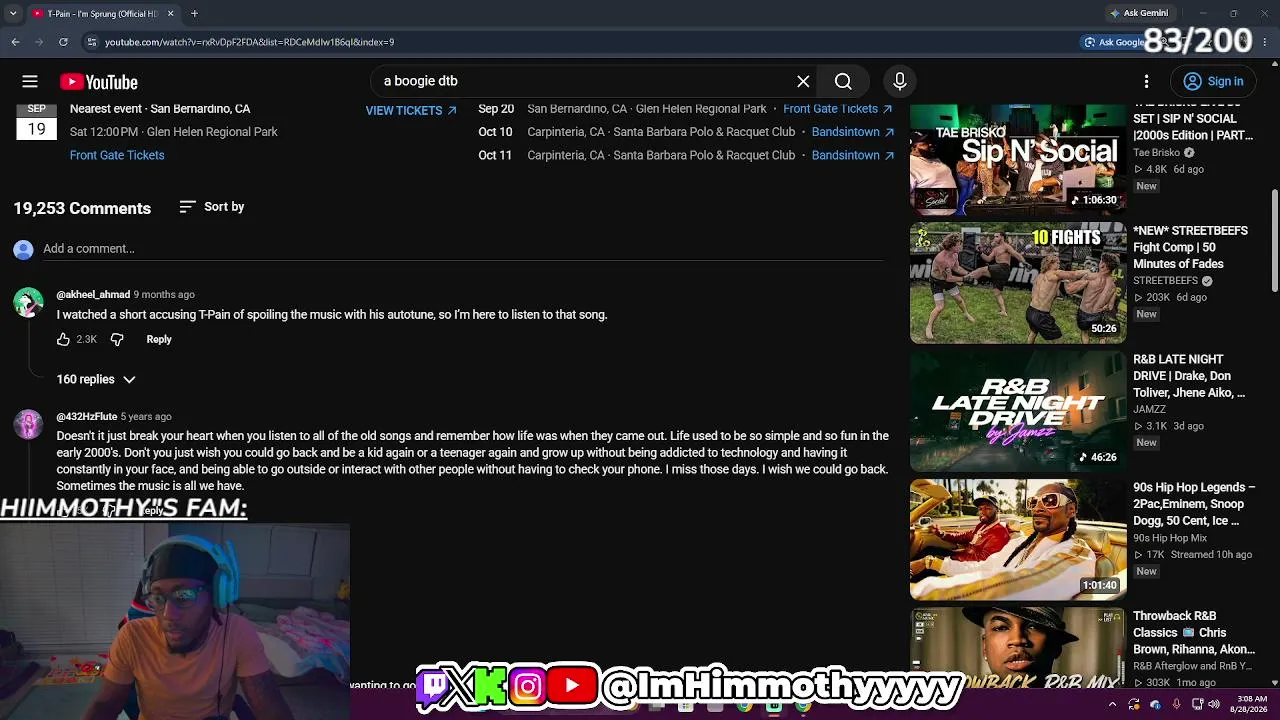Open the @432HzFlute channel link
The height and width of the screenshot is (720, 1280).
(x=87, y=416)
